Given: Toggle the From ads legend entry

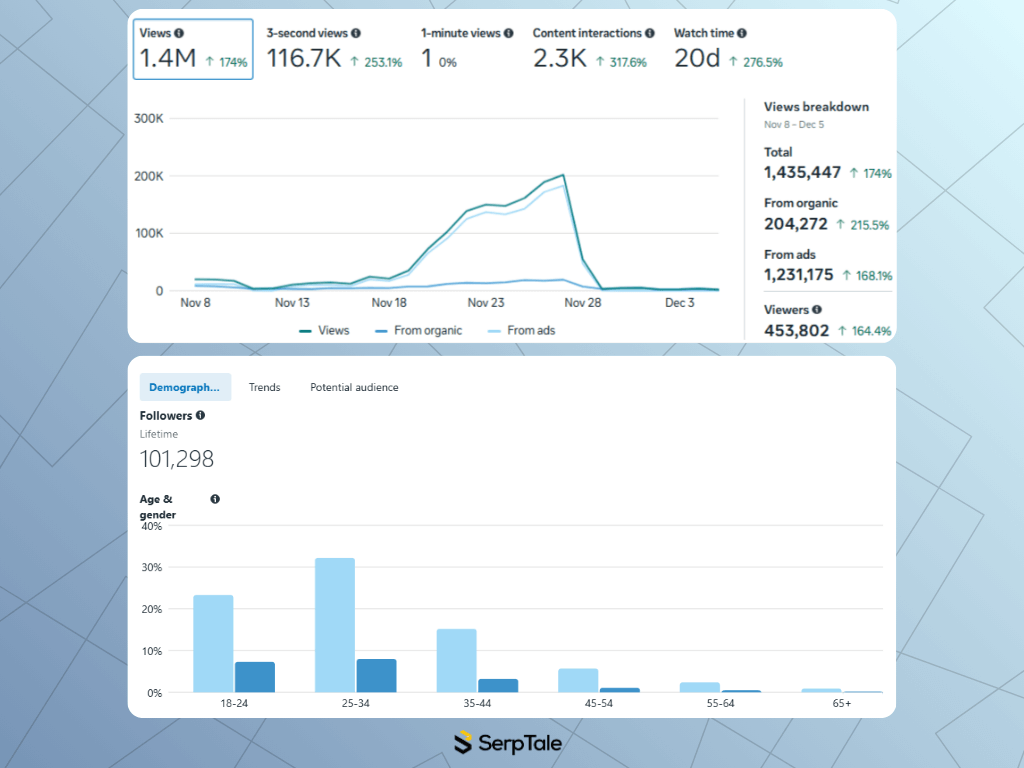Looking at the screenshot, I should tap(522, 331).
